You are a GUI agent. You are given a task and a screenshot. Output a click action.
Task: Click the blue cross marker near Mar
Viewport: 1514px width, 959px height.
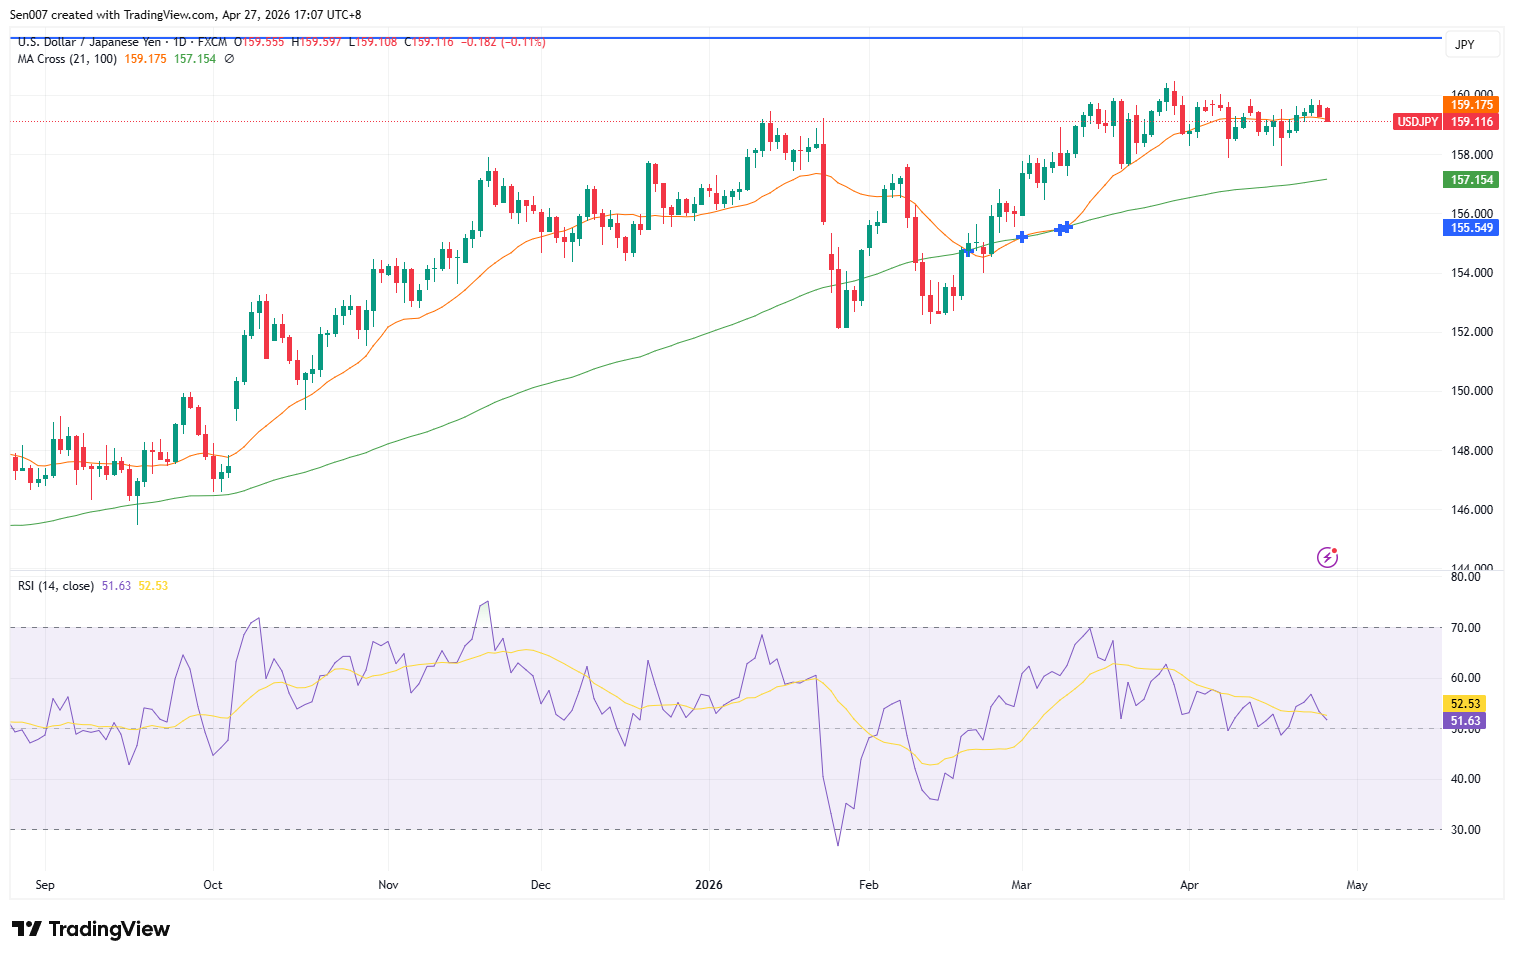coord(1020,237)
